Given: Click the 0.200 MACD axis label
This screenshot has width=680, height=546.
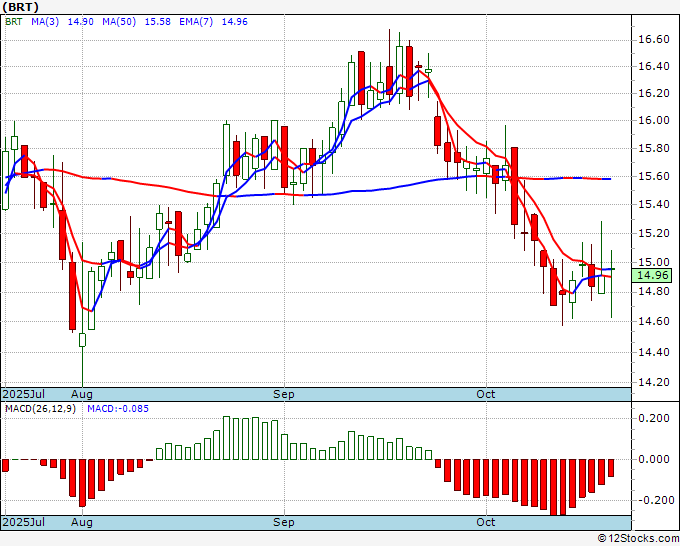Looking at the screenshot, I should point(654,418).
